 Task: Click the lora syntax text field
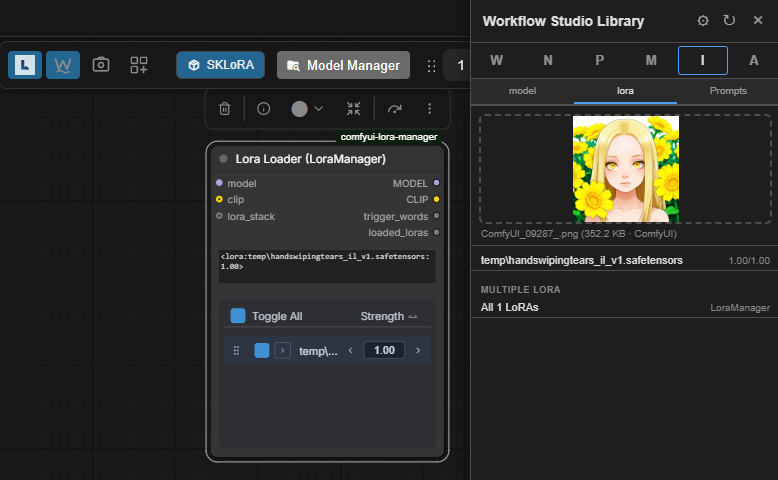(327, 266)
